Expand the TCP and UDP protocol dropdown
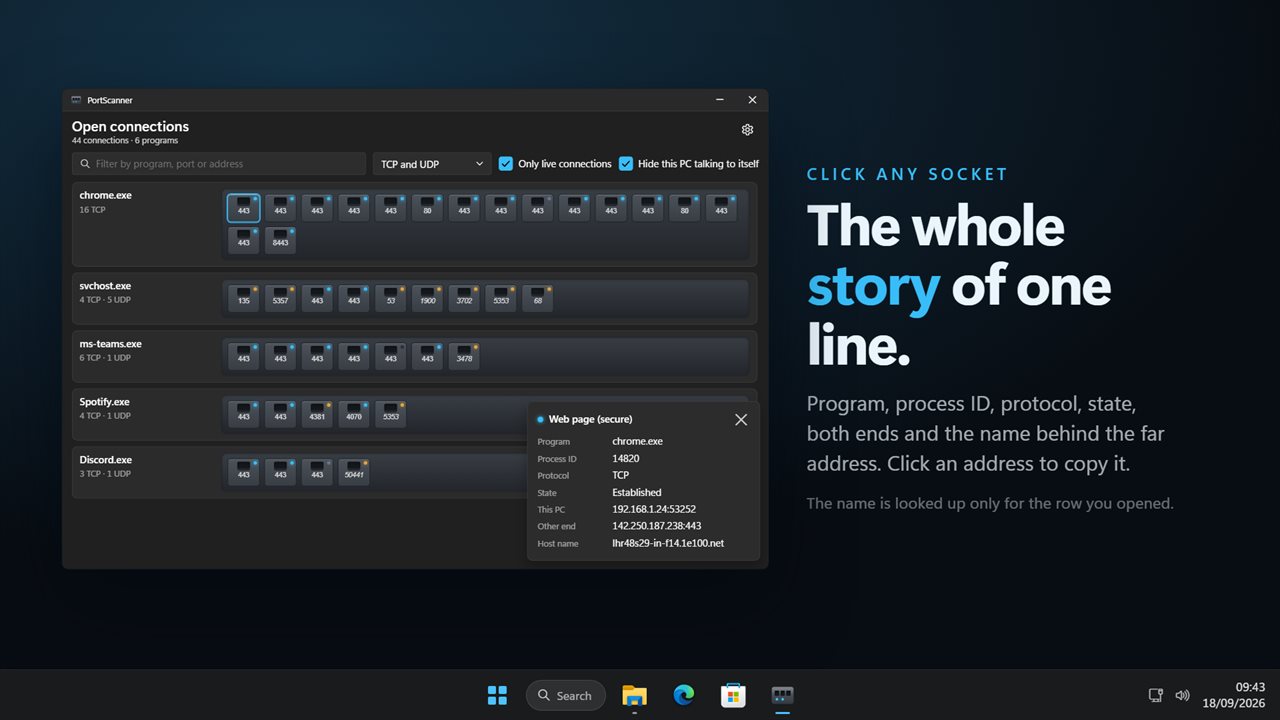Screen dimensions: 1280x720 tap(432, 164)
